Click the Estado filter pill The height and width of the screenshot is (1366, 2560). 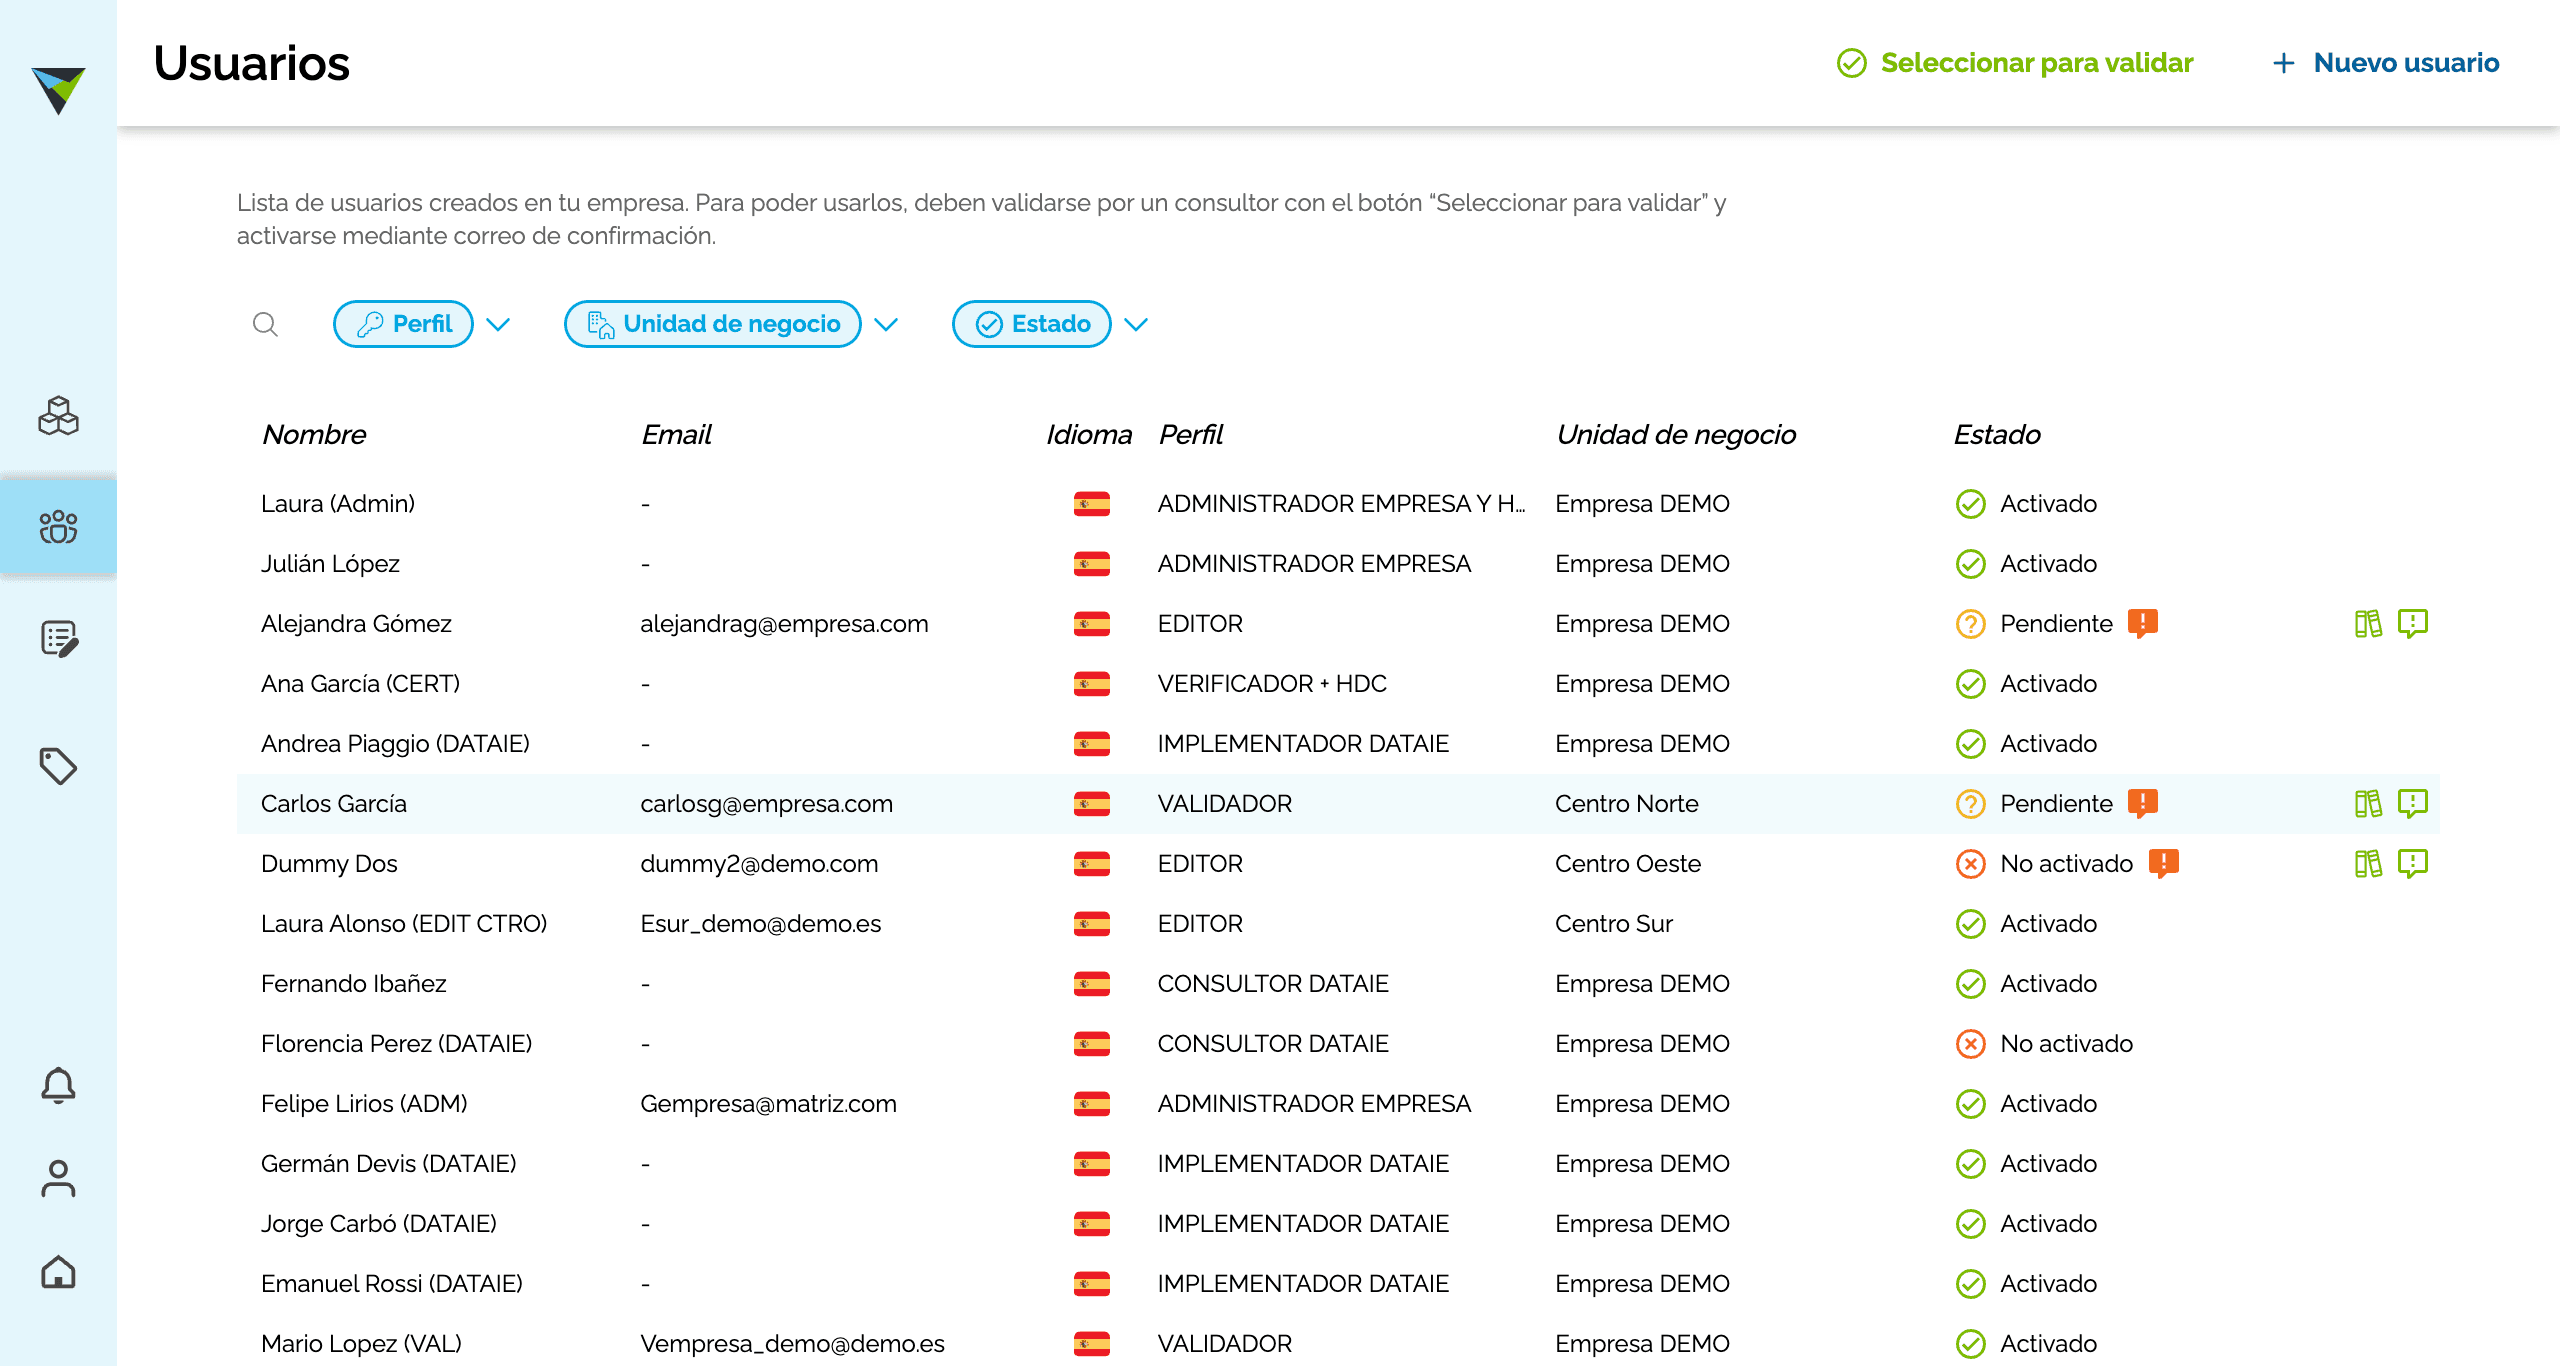coord(1032,324)
